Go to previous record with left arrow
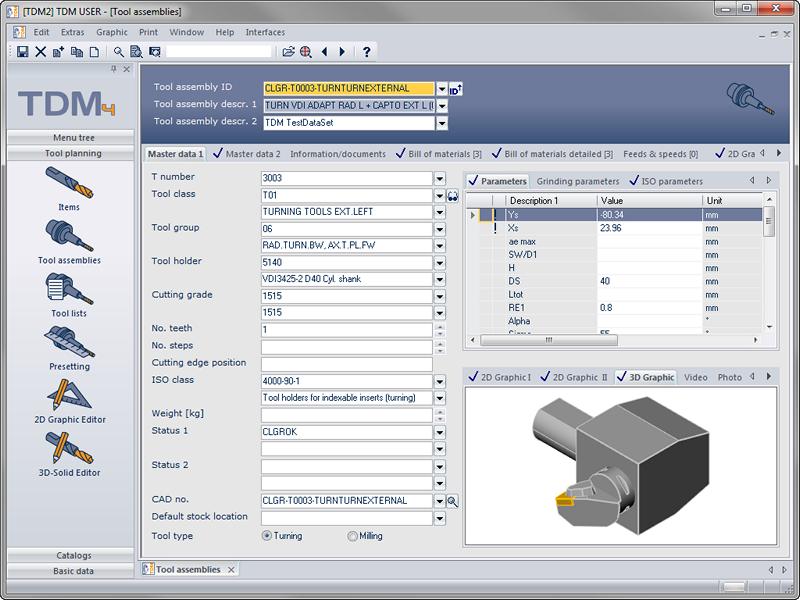Screen dimensions: 800x600 (324, 52)
